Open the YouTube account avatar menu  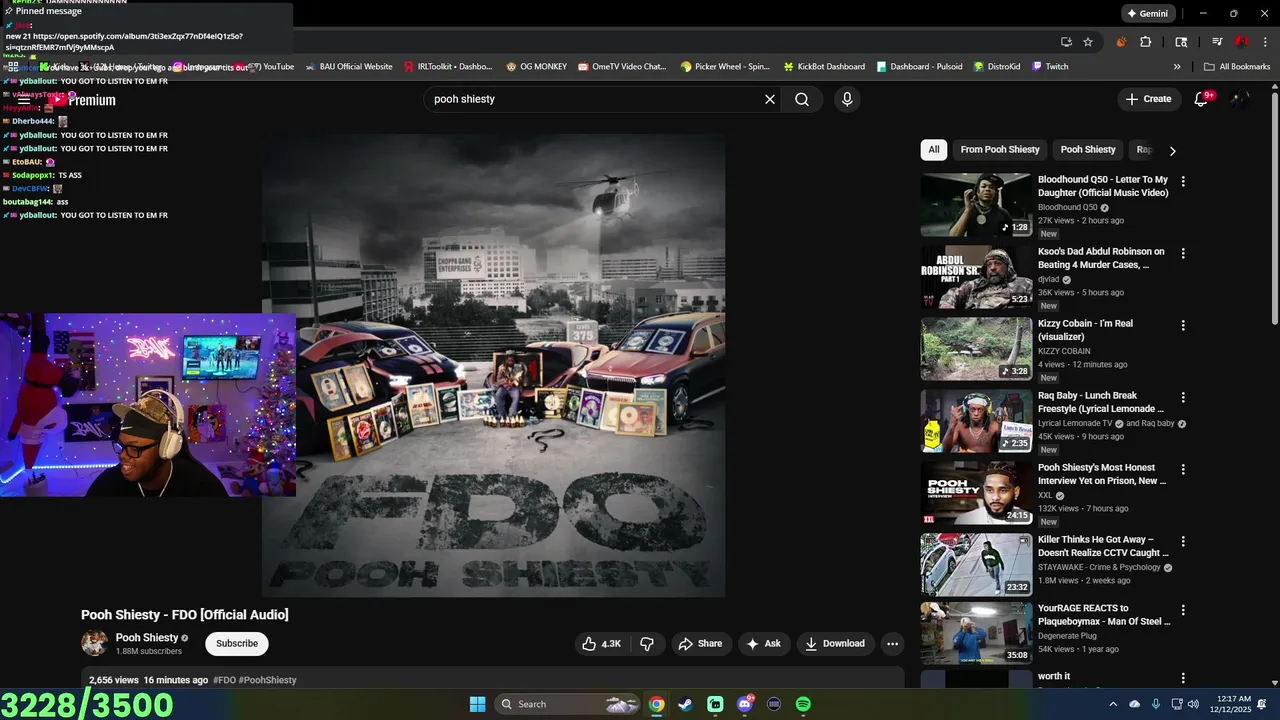coord(1240,99)
